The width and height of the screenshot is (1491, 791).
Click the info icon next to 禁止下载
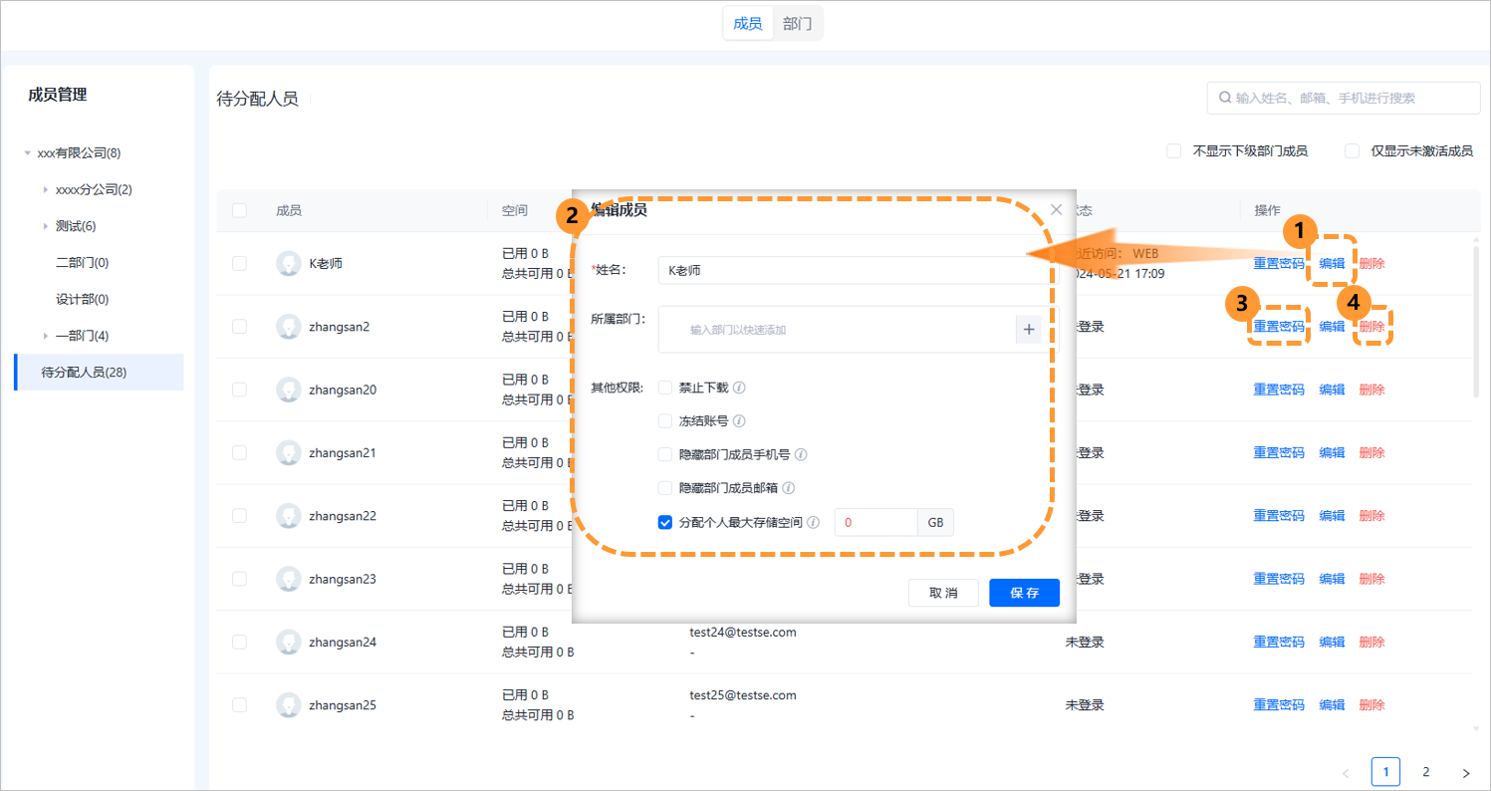[737, 387]
